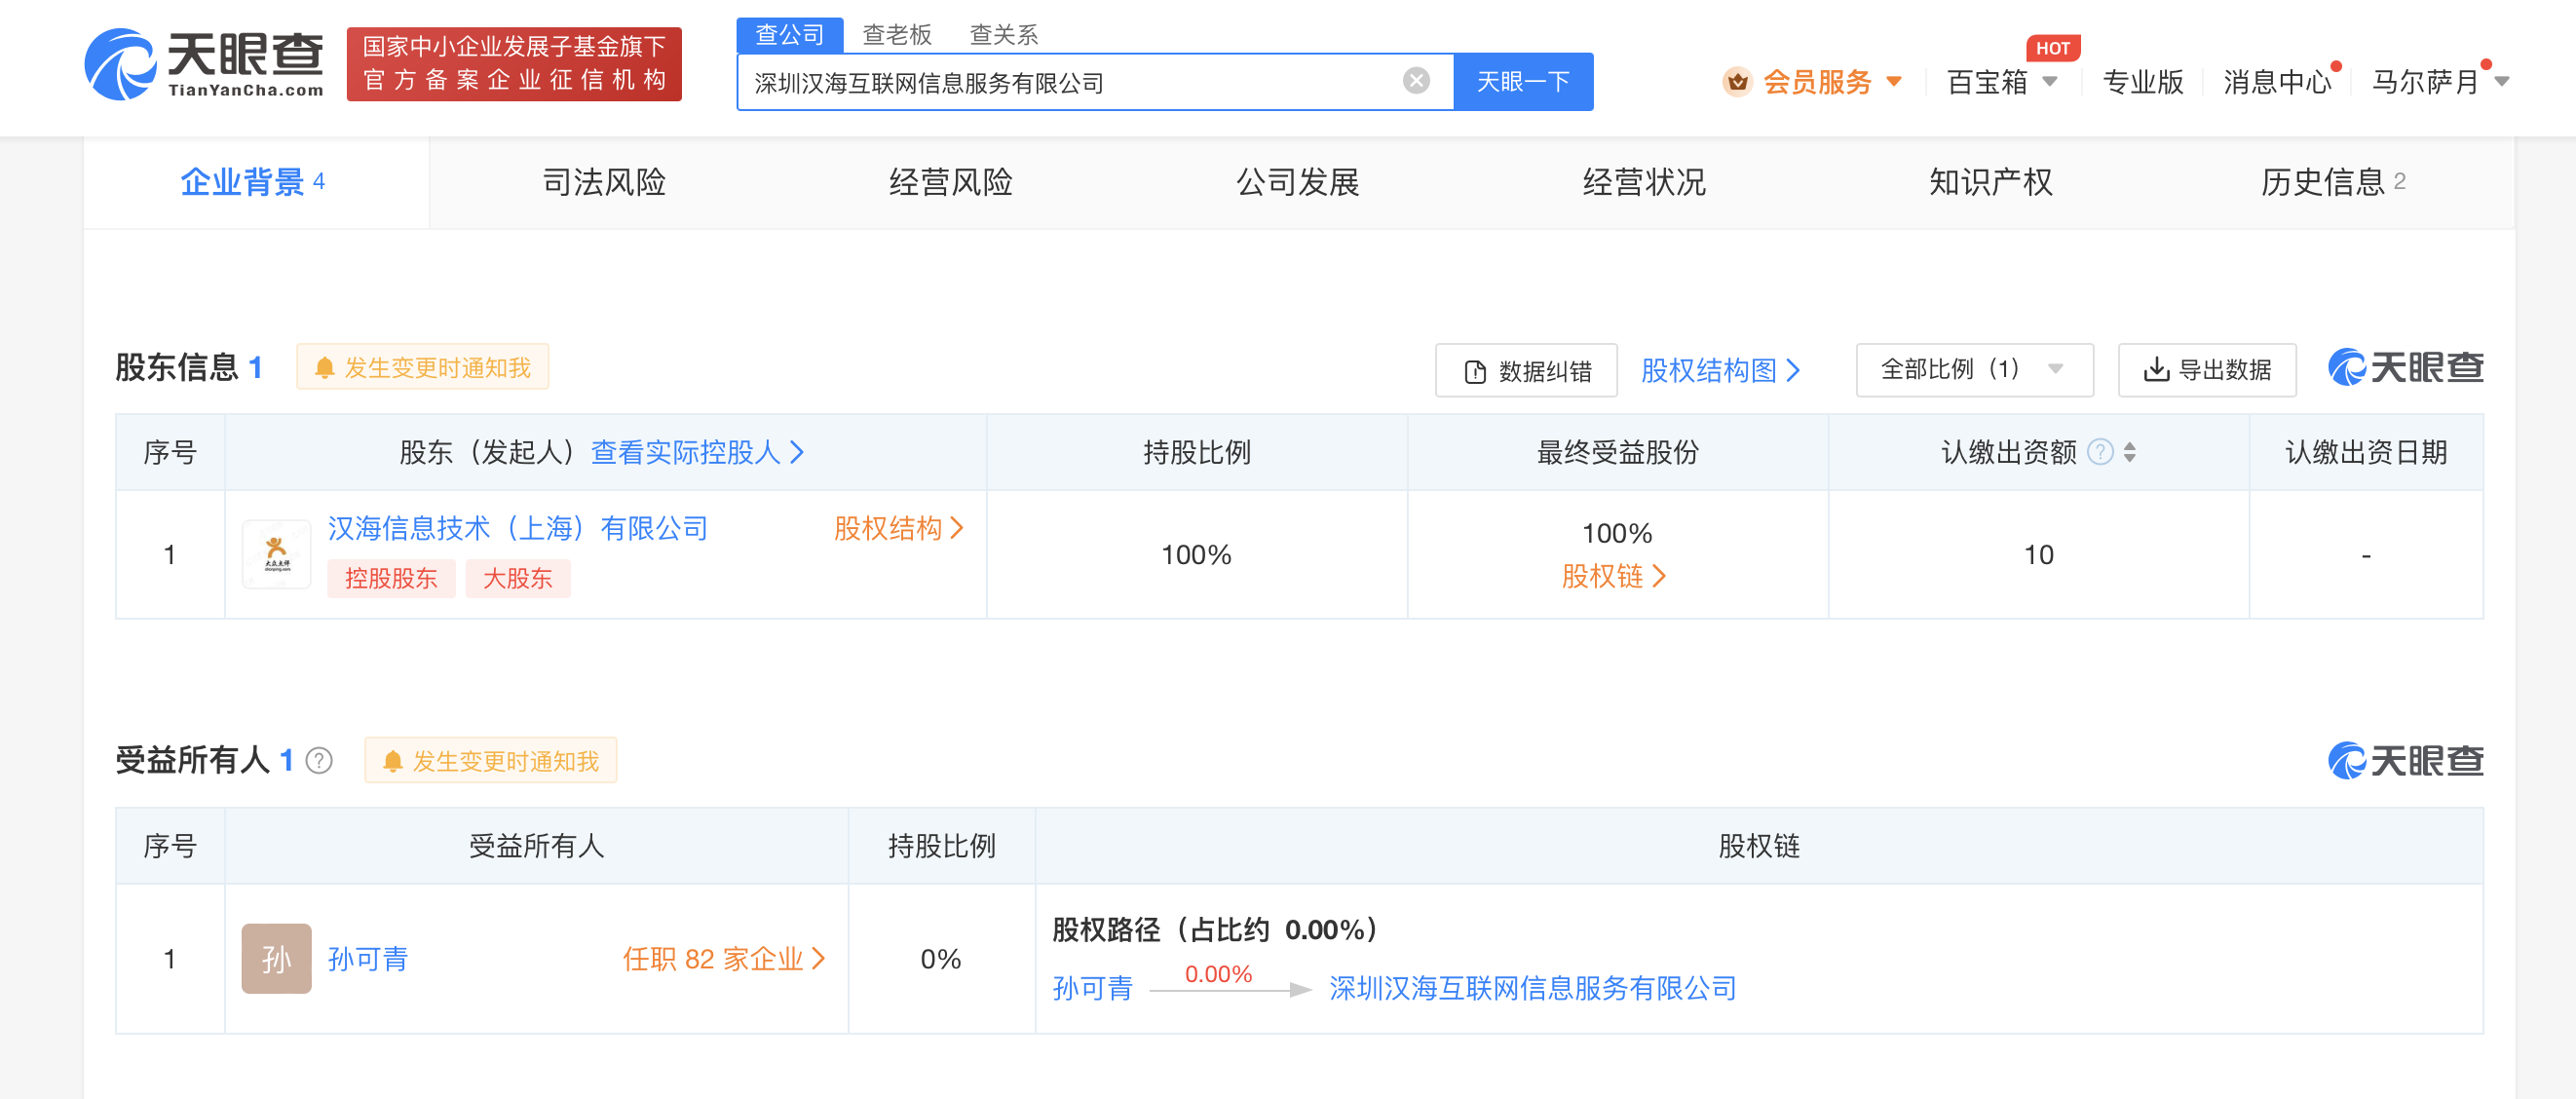Open the 专业版 link

(2143, 82)
